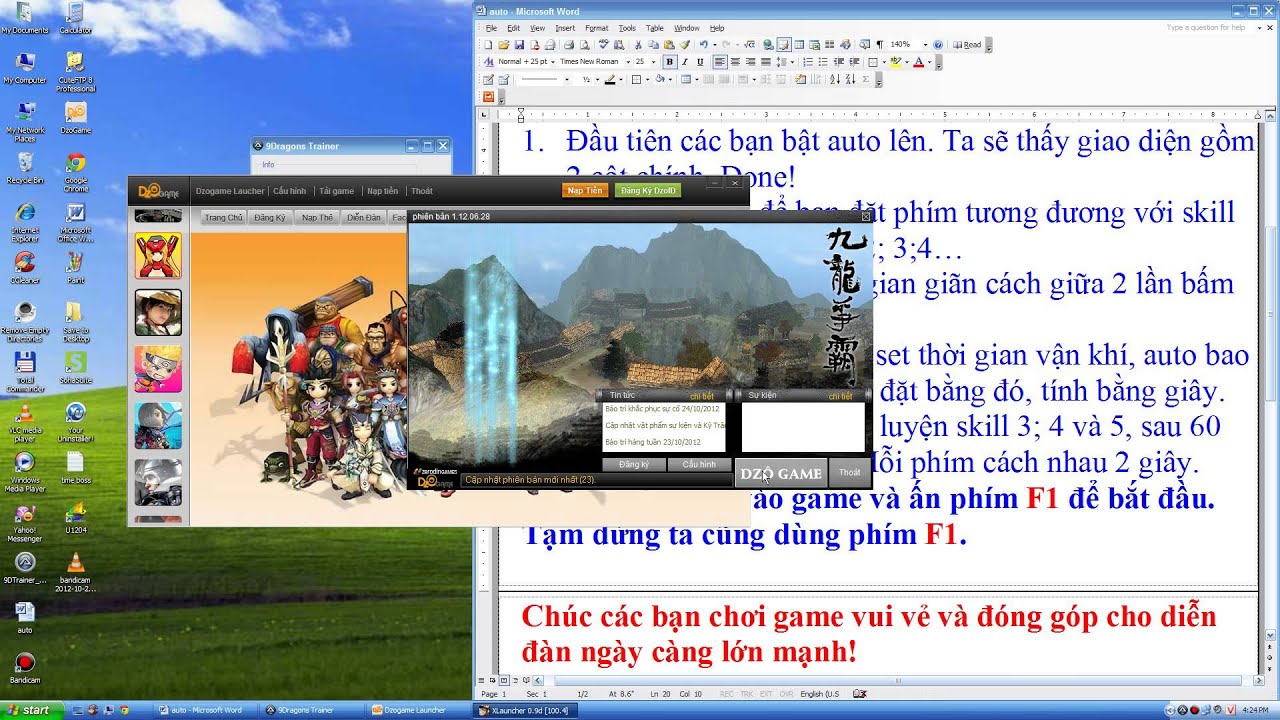Apply the red font color button
The height and width of the screenshot is (720, 1280).
pyautogui.click(x=918, y=62)
